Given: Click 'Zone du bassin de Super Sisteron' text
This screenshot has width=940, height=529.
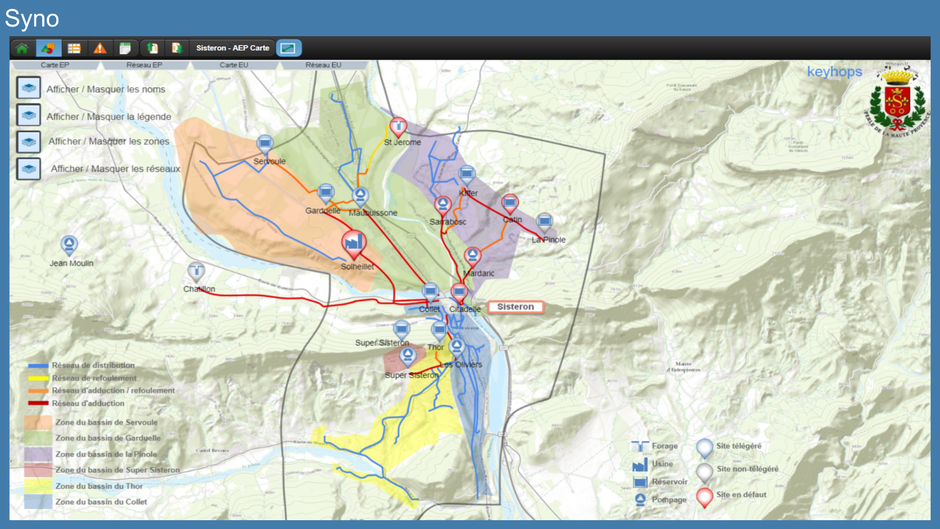Looking at the screenshot, I should click(x=118, y=470).
